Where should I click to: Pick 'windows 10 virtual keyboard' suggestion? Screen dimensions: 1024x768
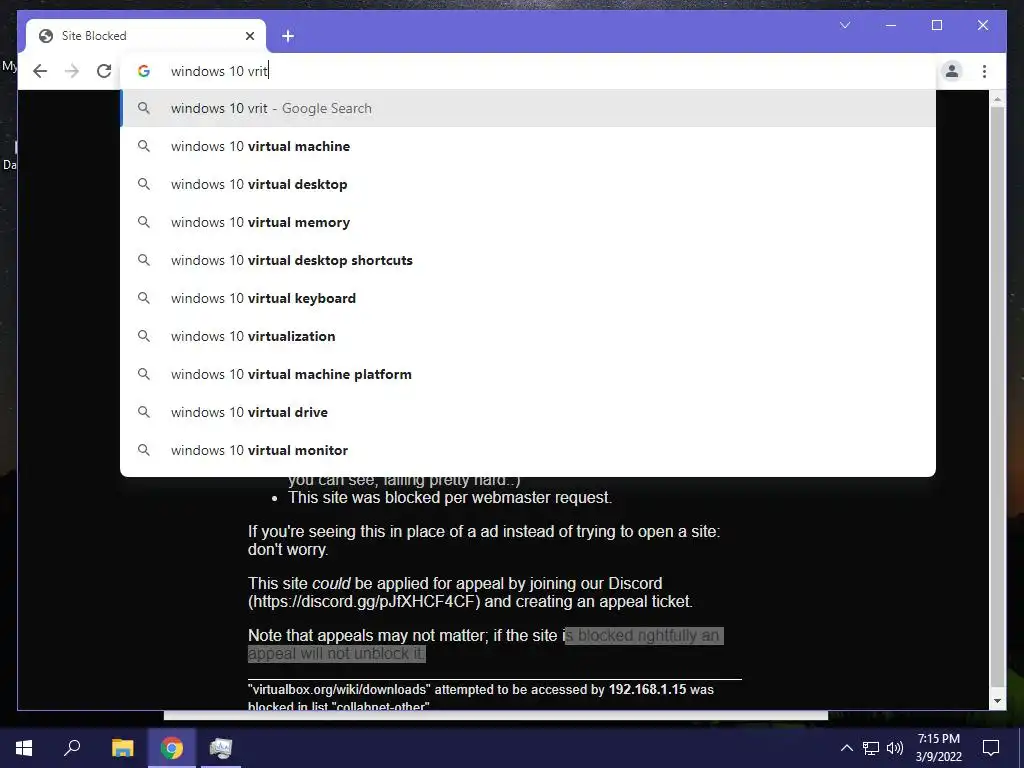(x=528, y=298)
